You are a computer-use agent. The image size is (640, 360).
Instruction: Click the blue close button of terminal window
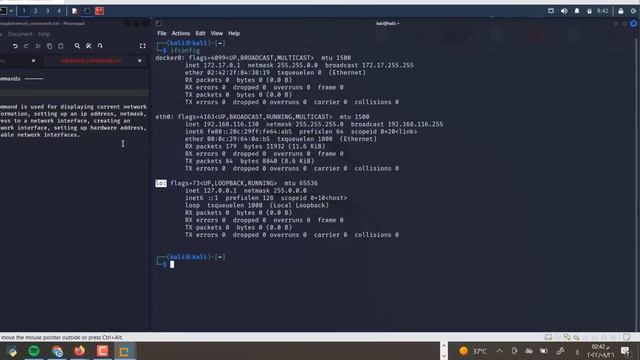(633, 24)
